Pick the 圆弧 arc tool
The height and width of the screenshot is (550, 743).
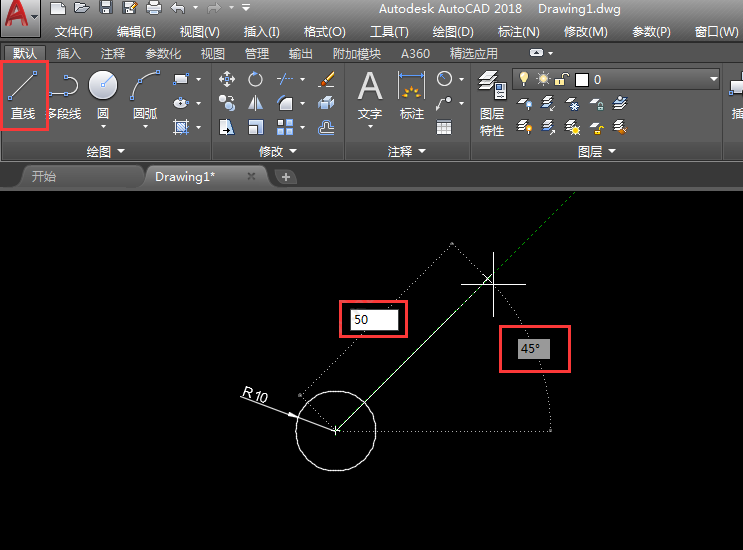tap(145, 94)
